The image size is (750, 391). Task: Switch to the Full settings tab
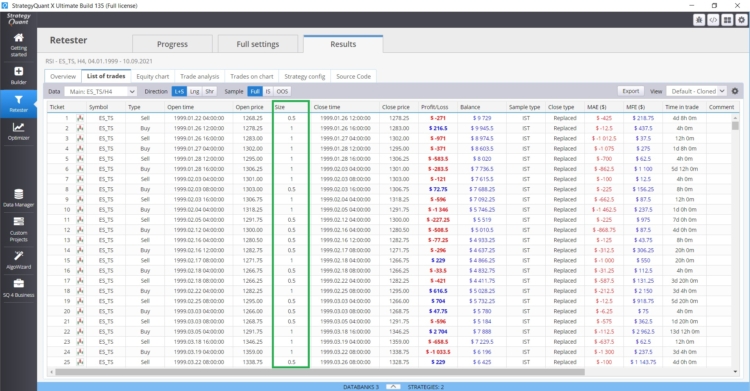(x=258, y=44)
